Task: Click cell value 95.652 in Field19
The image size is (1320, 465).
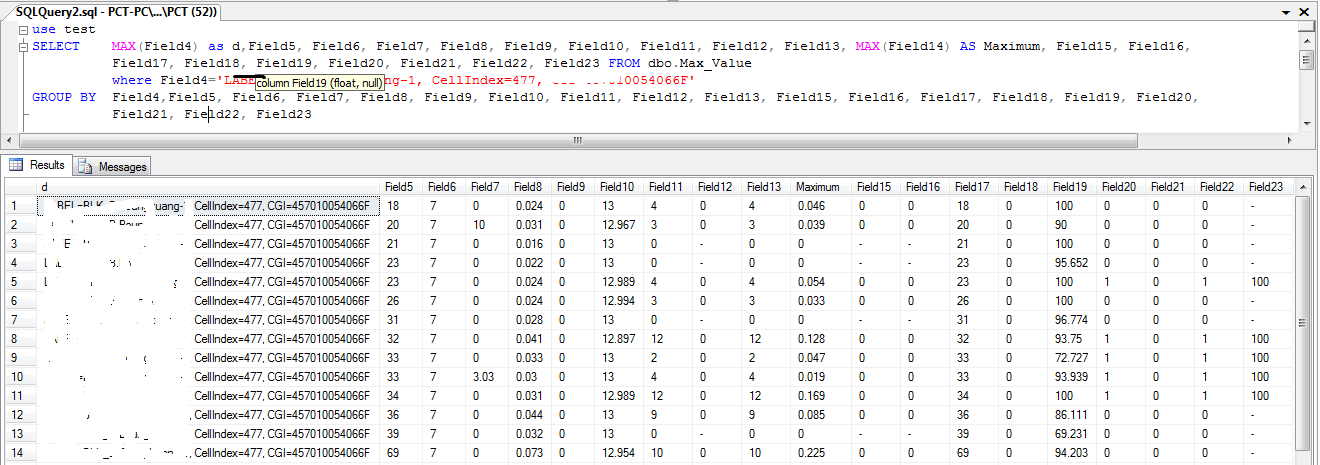Action: (x=1074, y=263)
